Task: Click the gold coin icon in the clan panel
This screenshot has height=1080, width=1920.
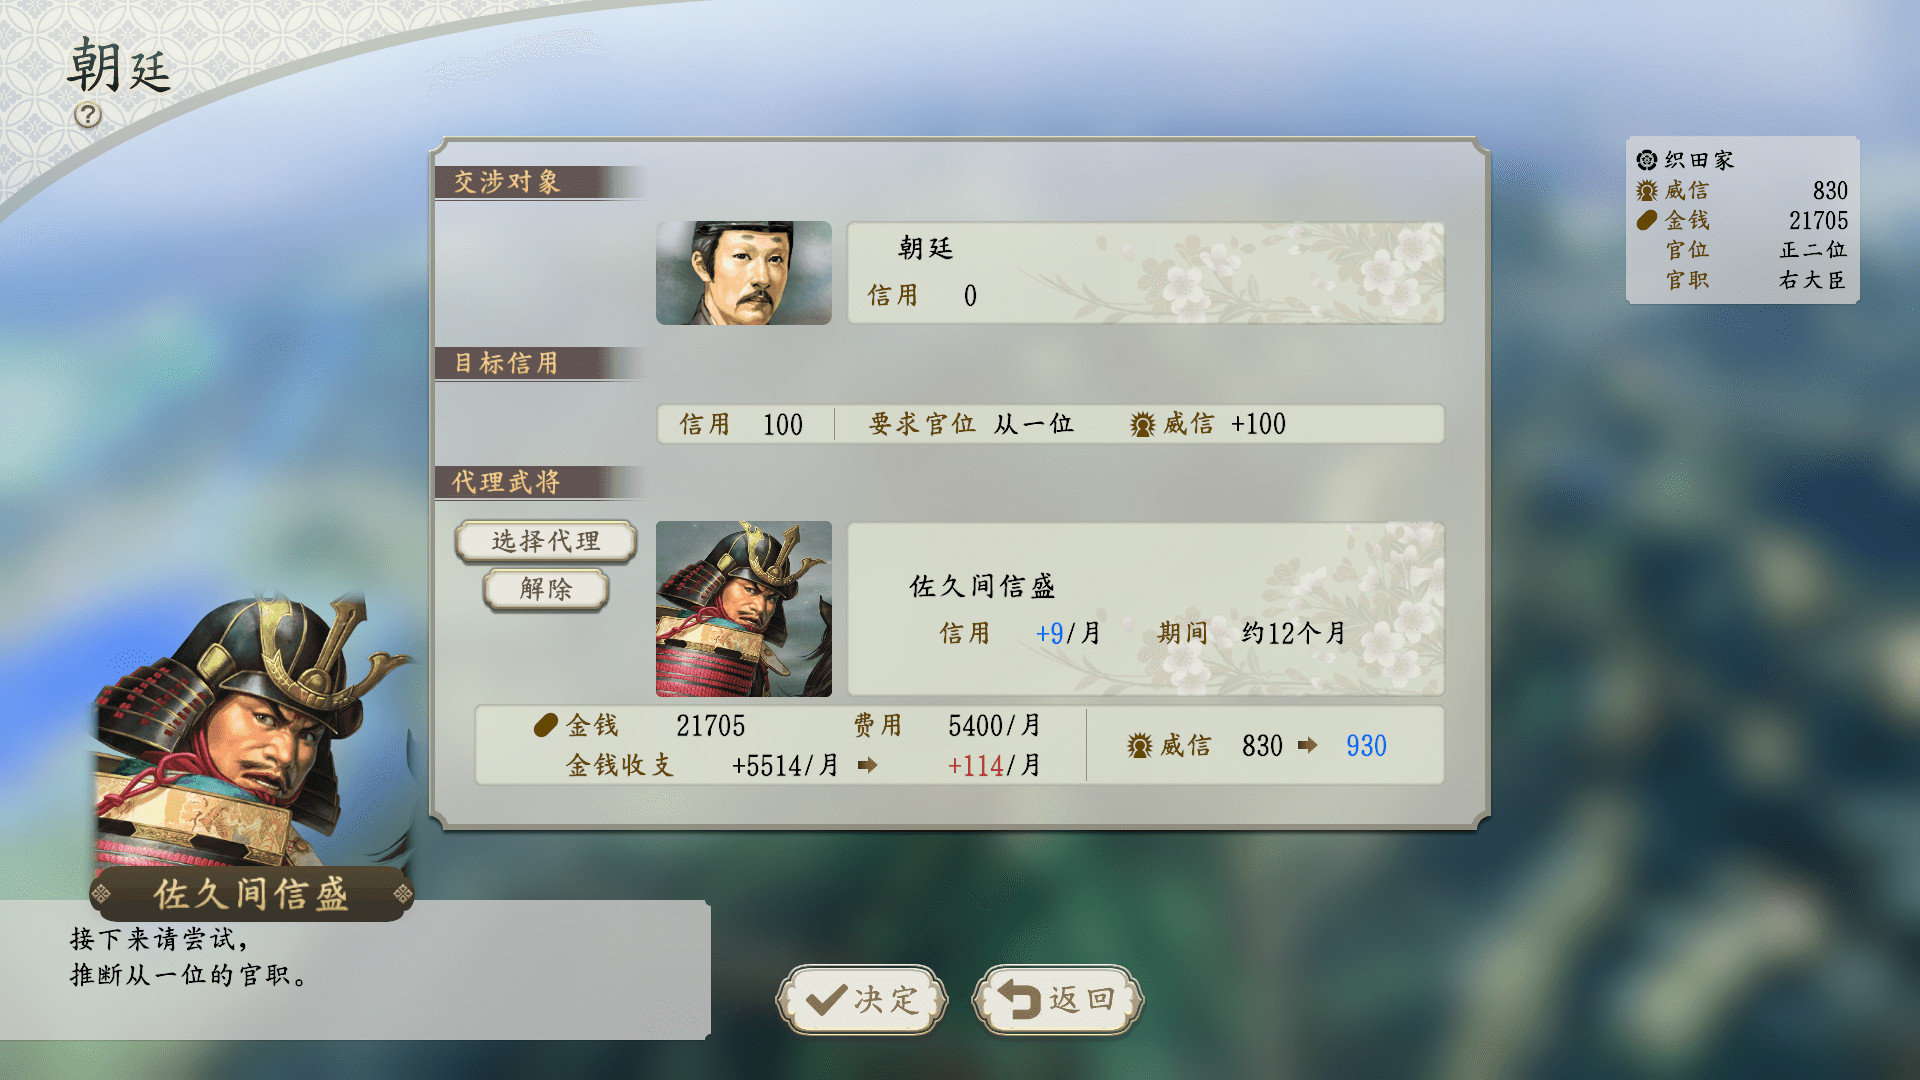Action: point(1647,220)
